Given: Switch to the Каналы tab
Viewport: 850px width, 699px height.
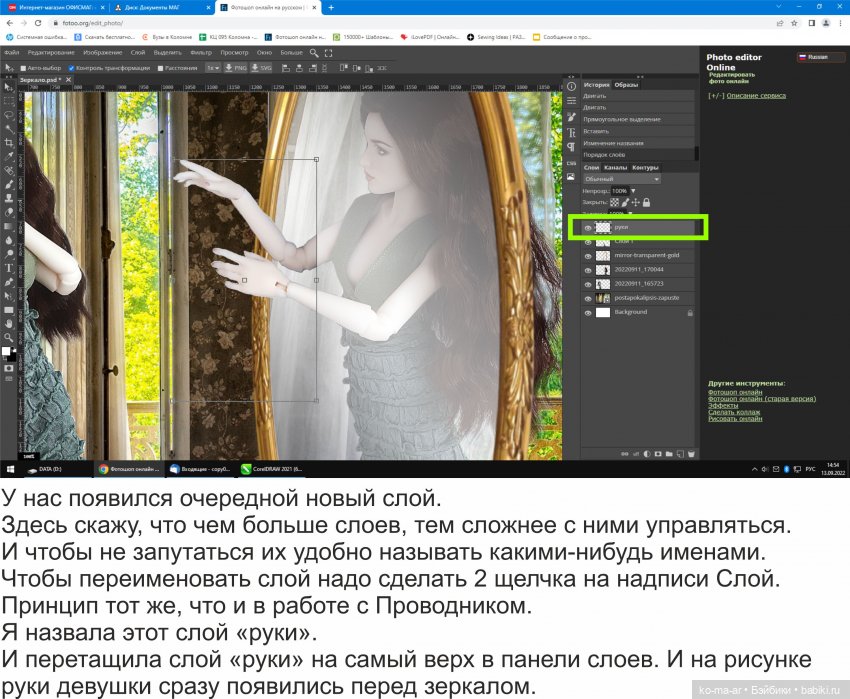Looking at the screenshot, I should coord(616,168).
